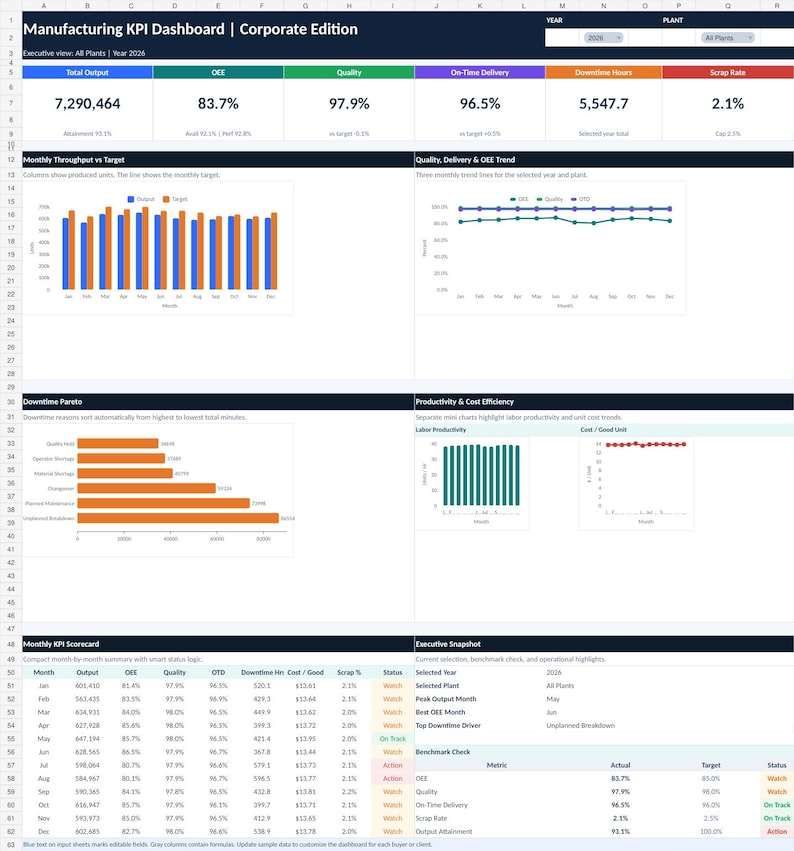Select column Q header

pos(727,5)
